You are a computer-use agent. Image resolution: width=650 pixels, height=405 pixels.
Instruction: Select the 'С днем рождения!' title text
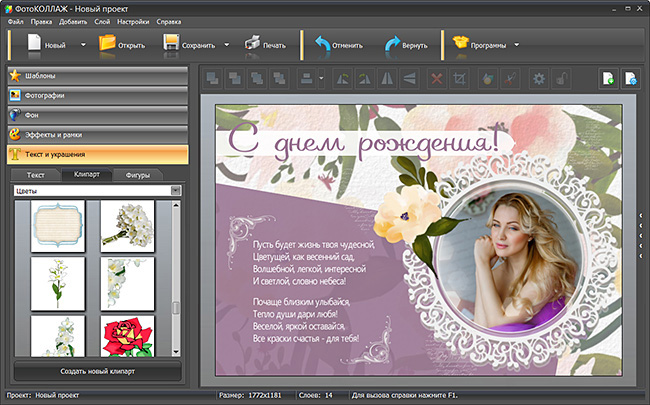pos(364,143)
